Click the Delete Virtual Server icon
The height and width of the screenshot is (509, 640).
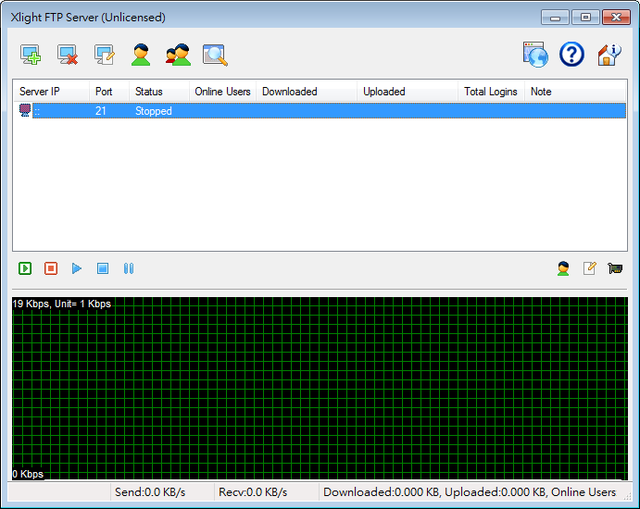tap(67, 55)
